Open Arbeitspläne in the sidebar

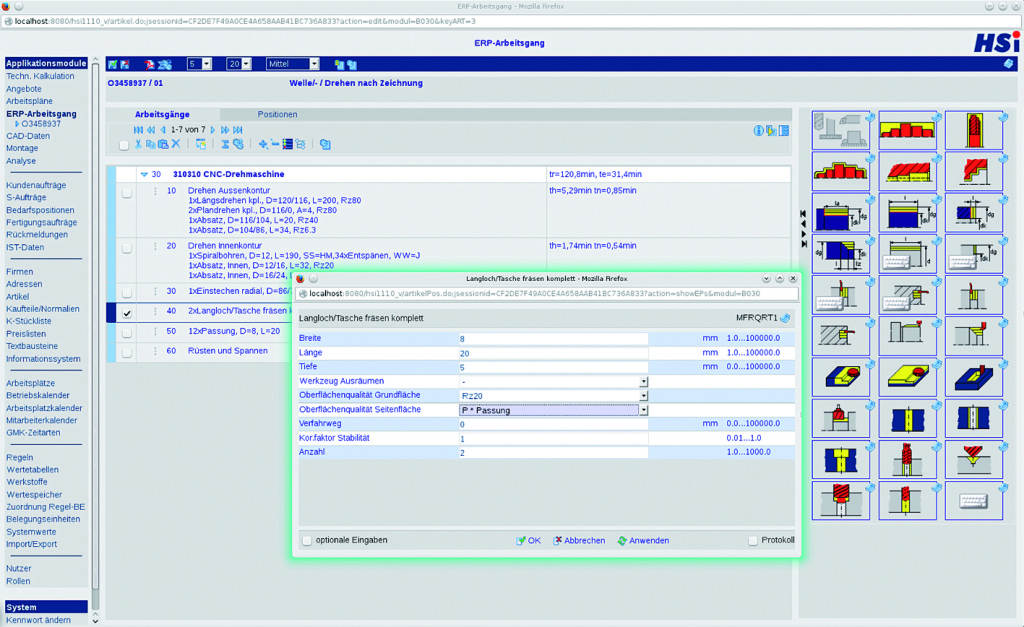(x=29, y=101)
